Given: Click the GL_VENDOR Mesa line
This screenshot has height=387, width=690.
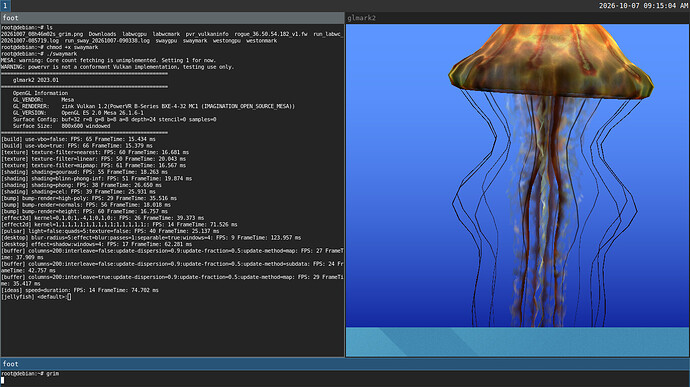Looking at the screenshot, I should click(43, 100).
